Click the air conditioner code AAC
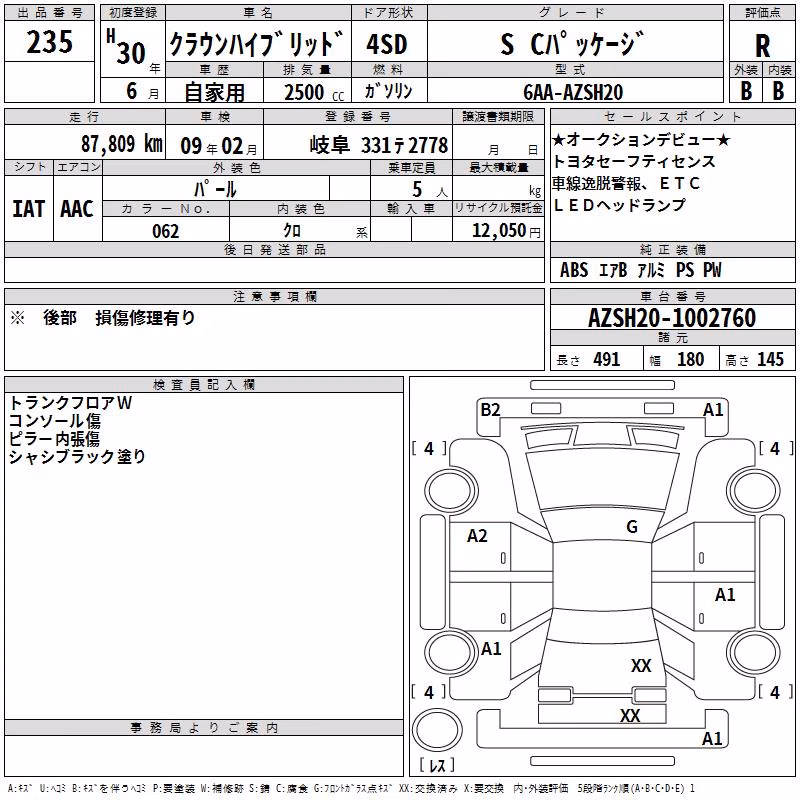Screen dimensions: 800x800 click(77, 209)
